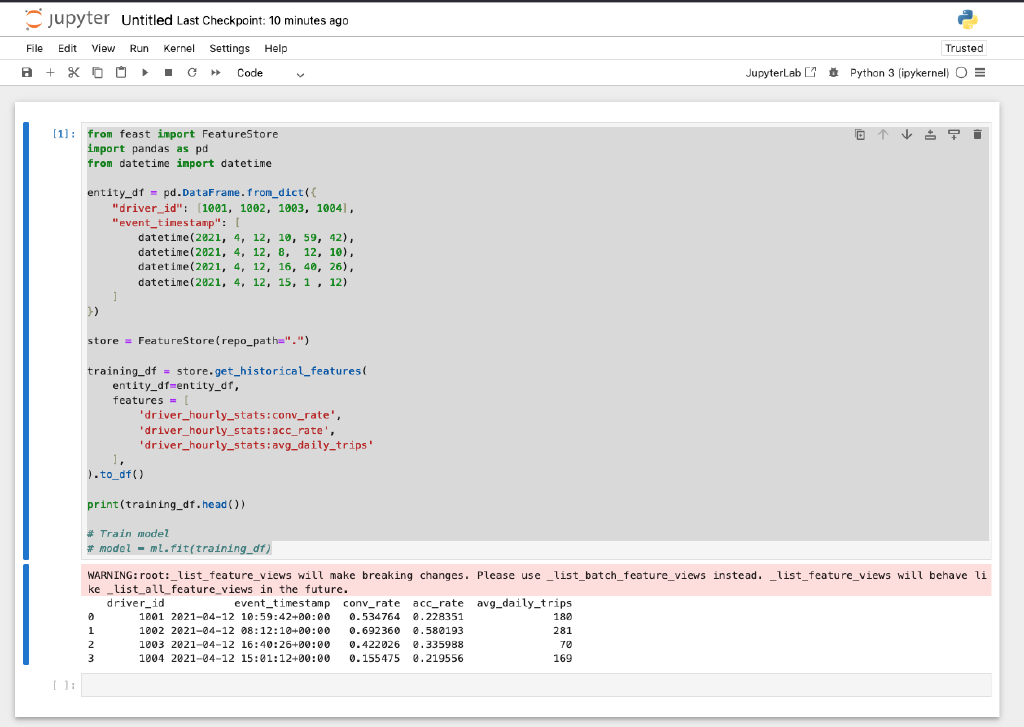Interrupt the kernel with the stop icon

[168, 73]
